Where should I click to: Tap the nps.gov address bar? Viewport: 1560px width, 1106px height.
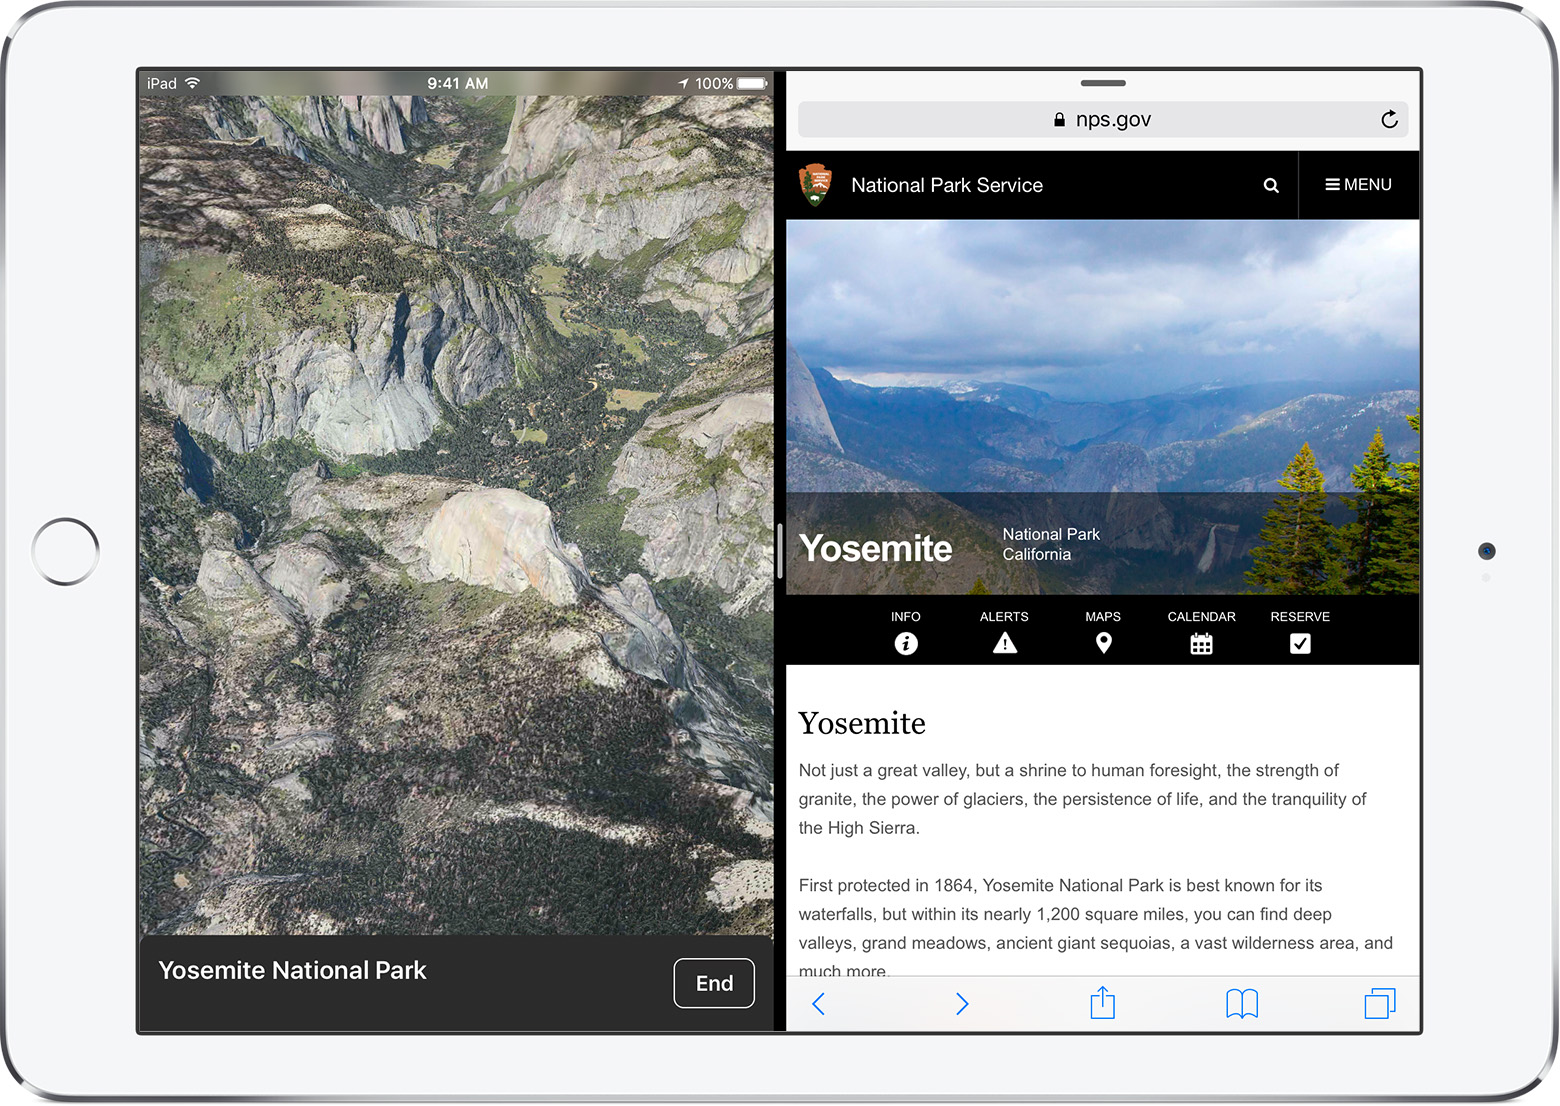[1102, 120]
